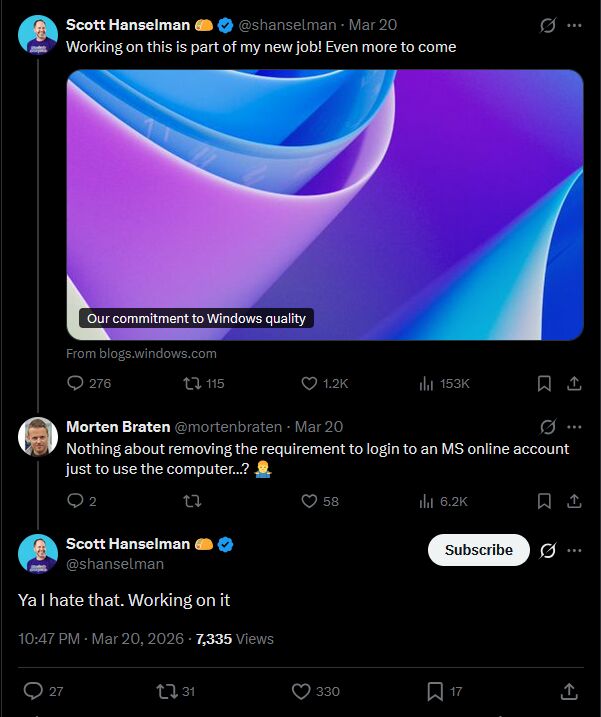Reply to Morten Braten's tweet
601x717 pixels.
pos(81,501)
